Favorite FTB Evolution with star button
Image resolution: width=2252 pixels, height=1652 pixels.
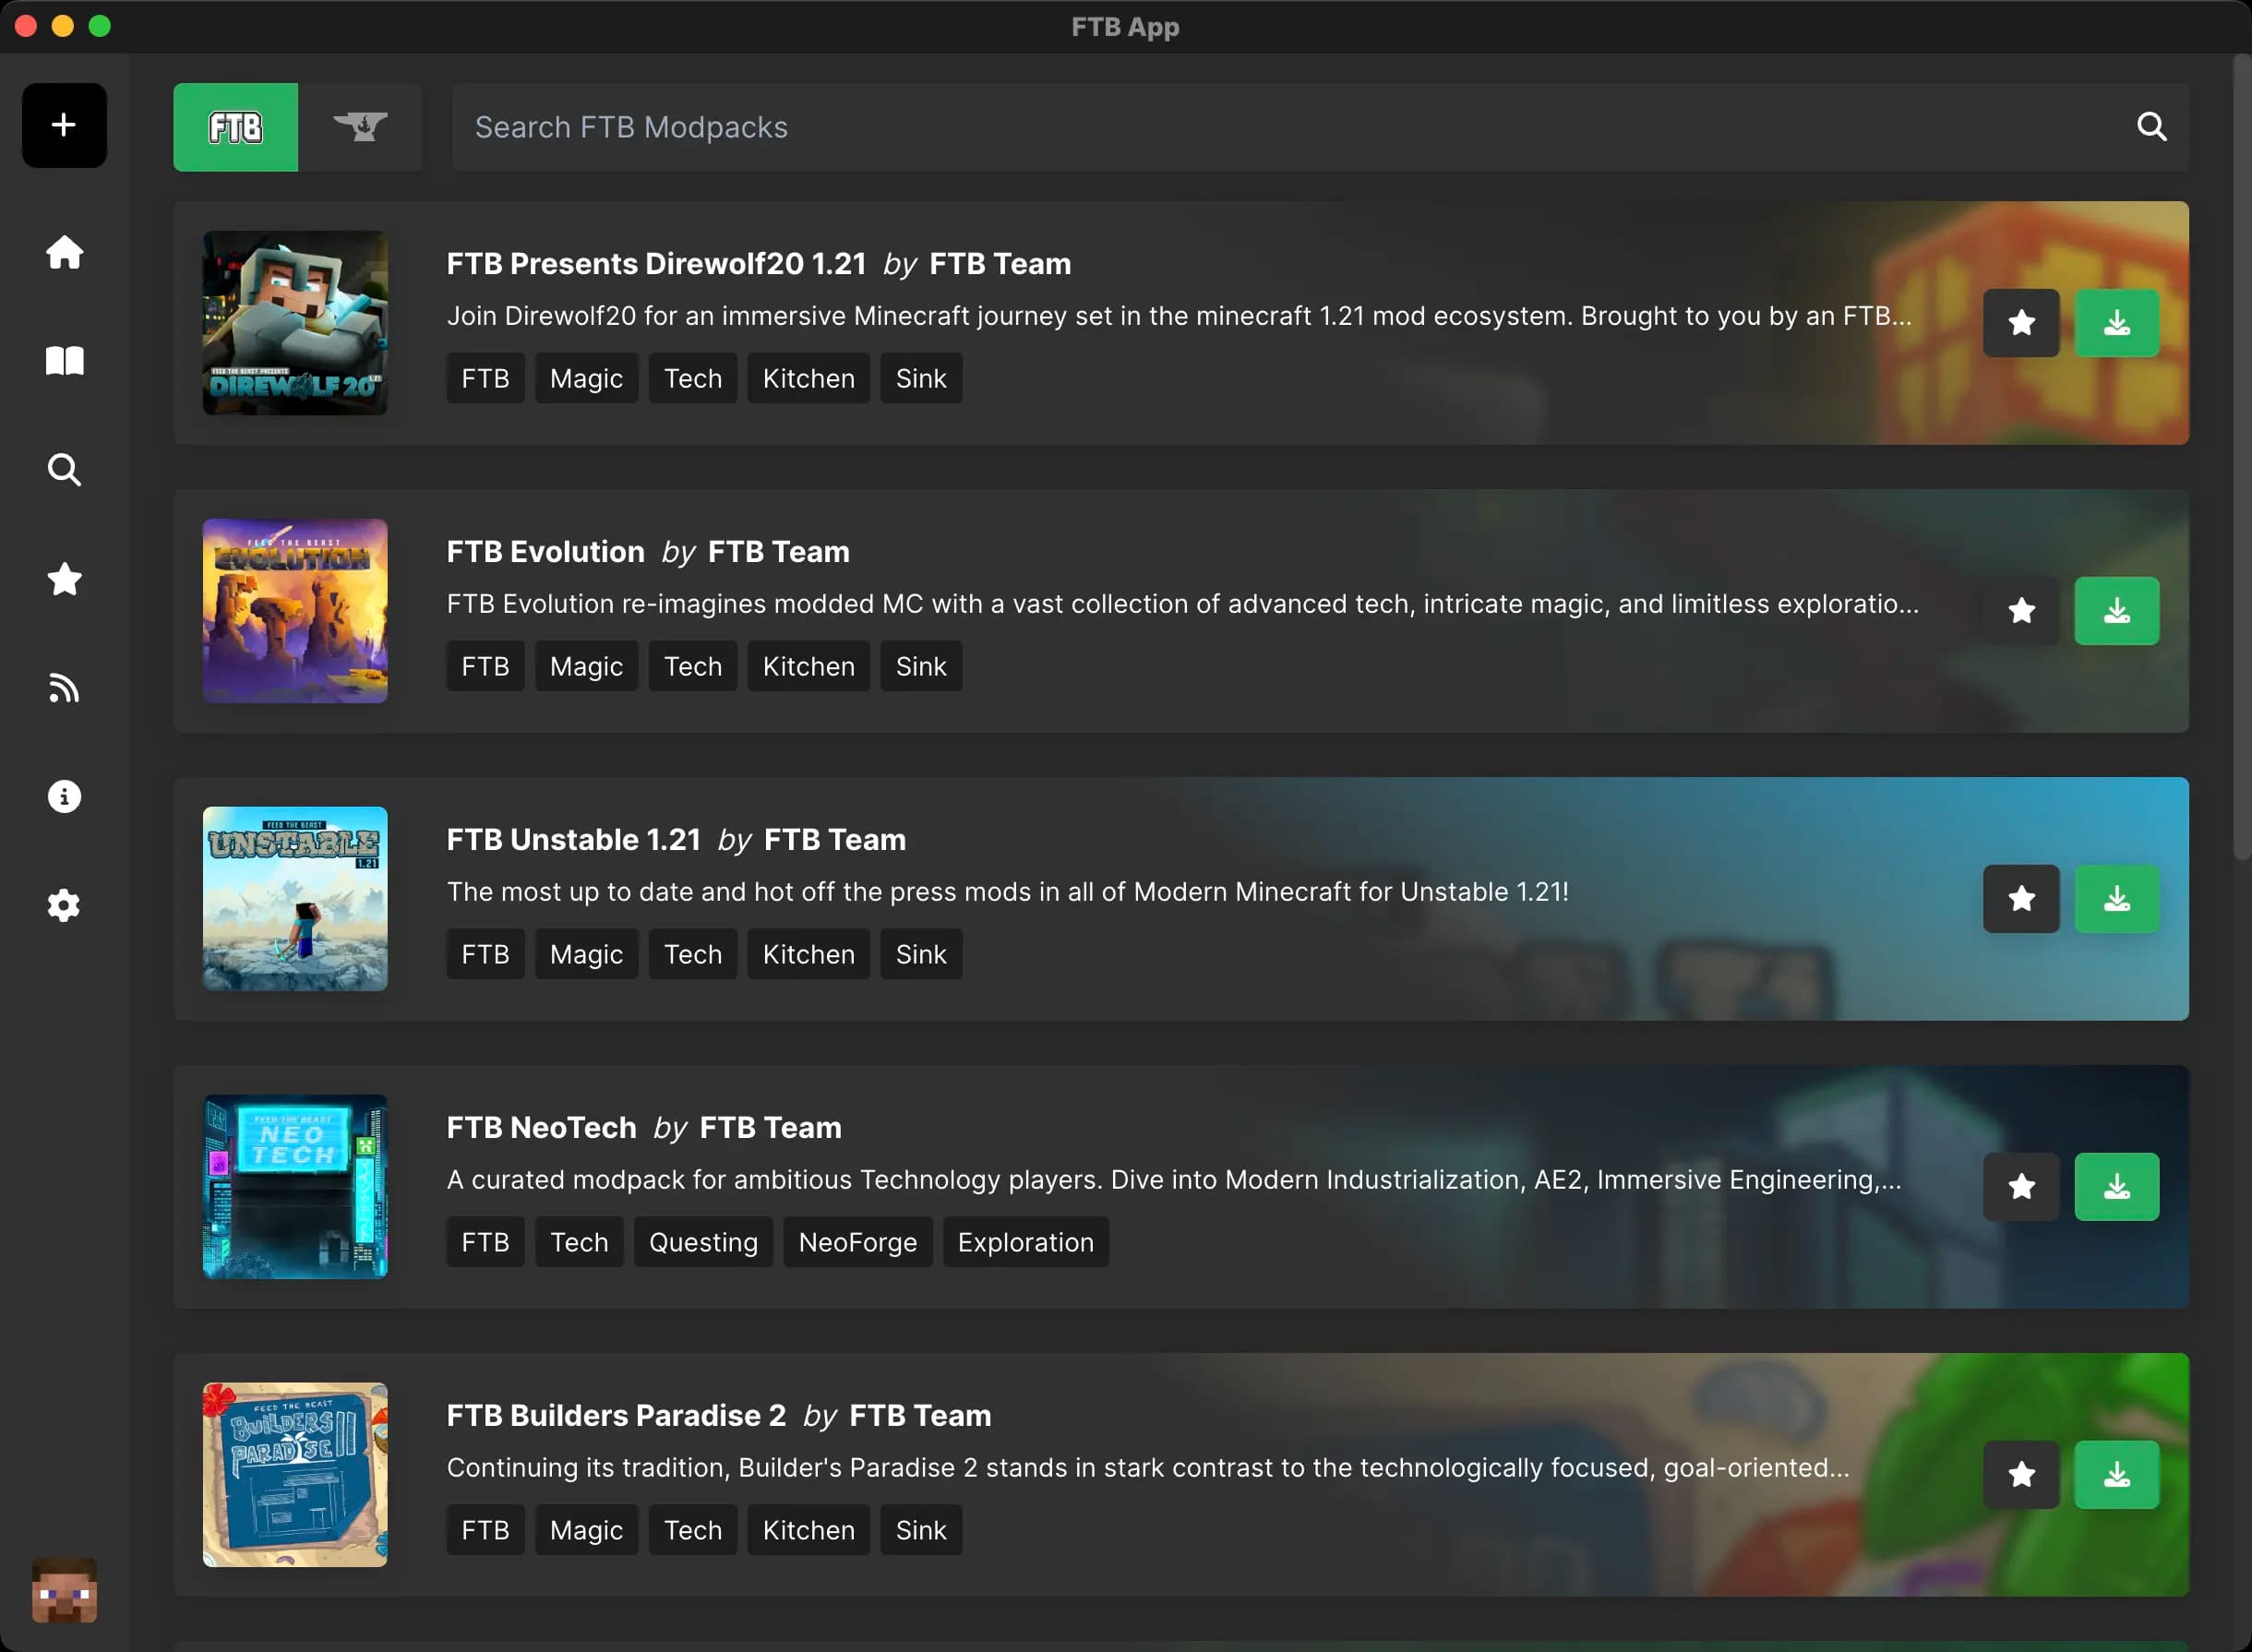click(2021, 611)
